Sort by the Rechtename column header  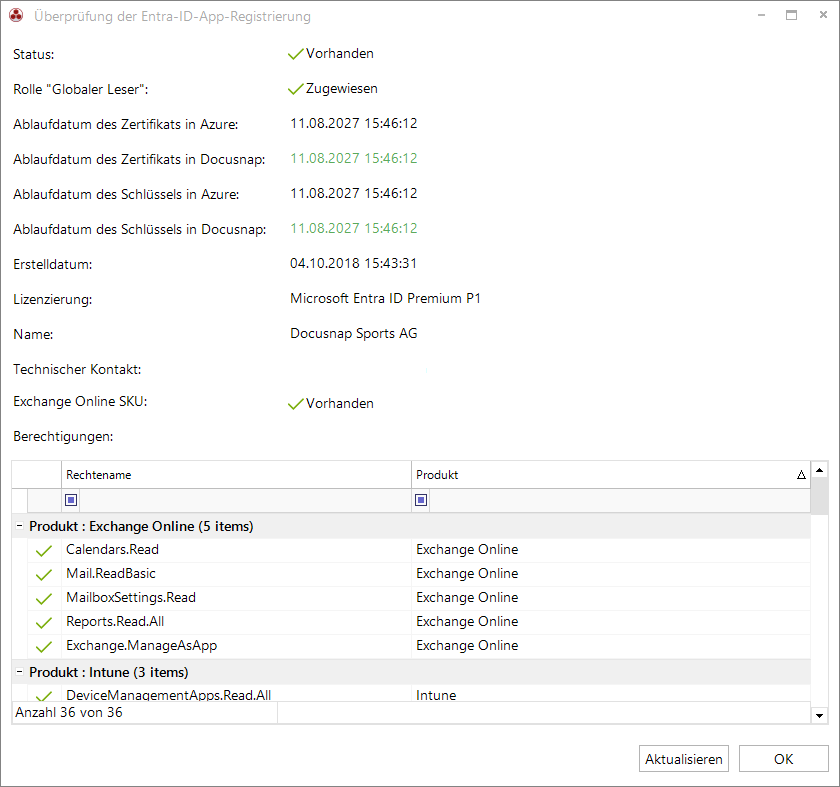pyautogui.click(x=236, y=475)
